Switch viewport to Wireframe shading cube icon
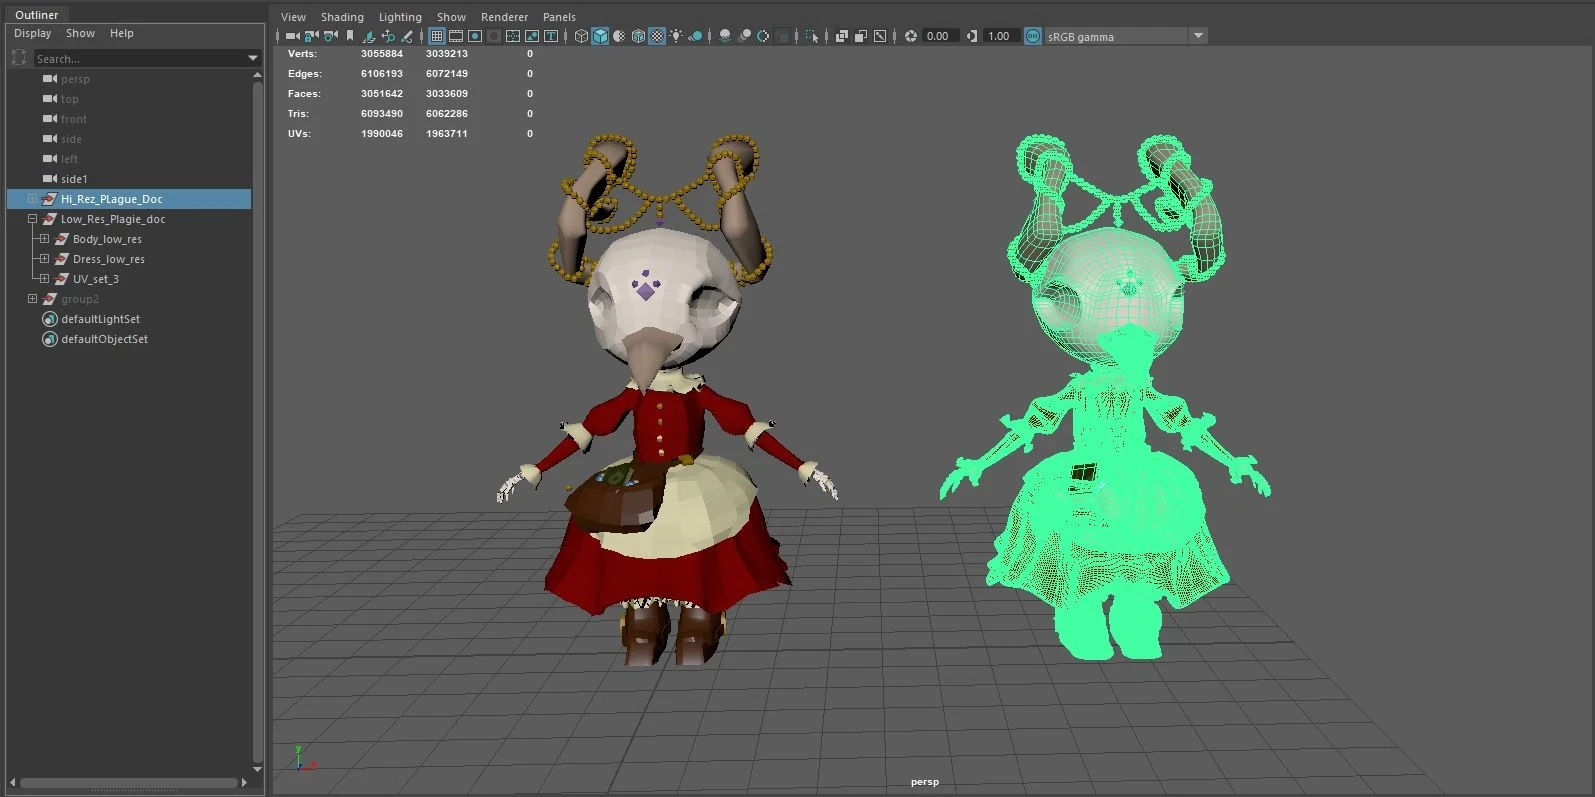This screenshot has width=1595, height=797. point(581,36)
